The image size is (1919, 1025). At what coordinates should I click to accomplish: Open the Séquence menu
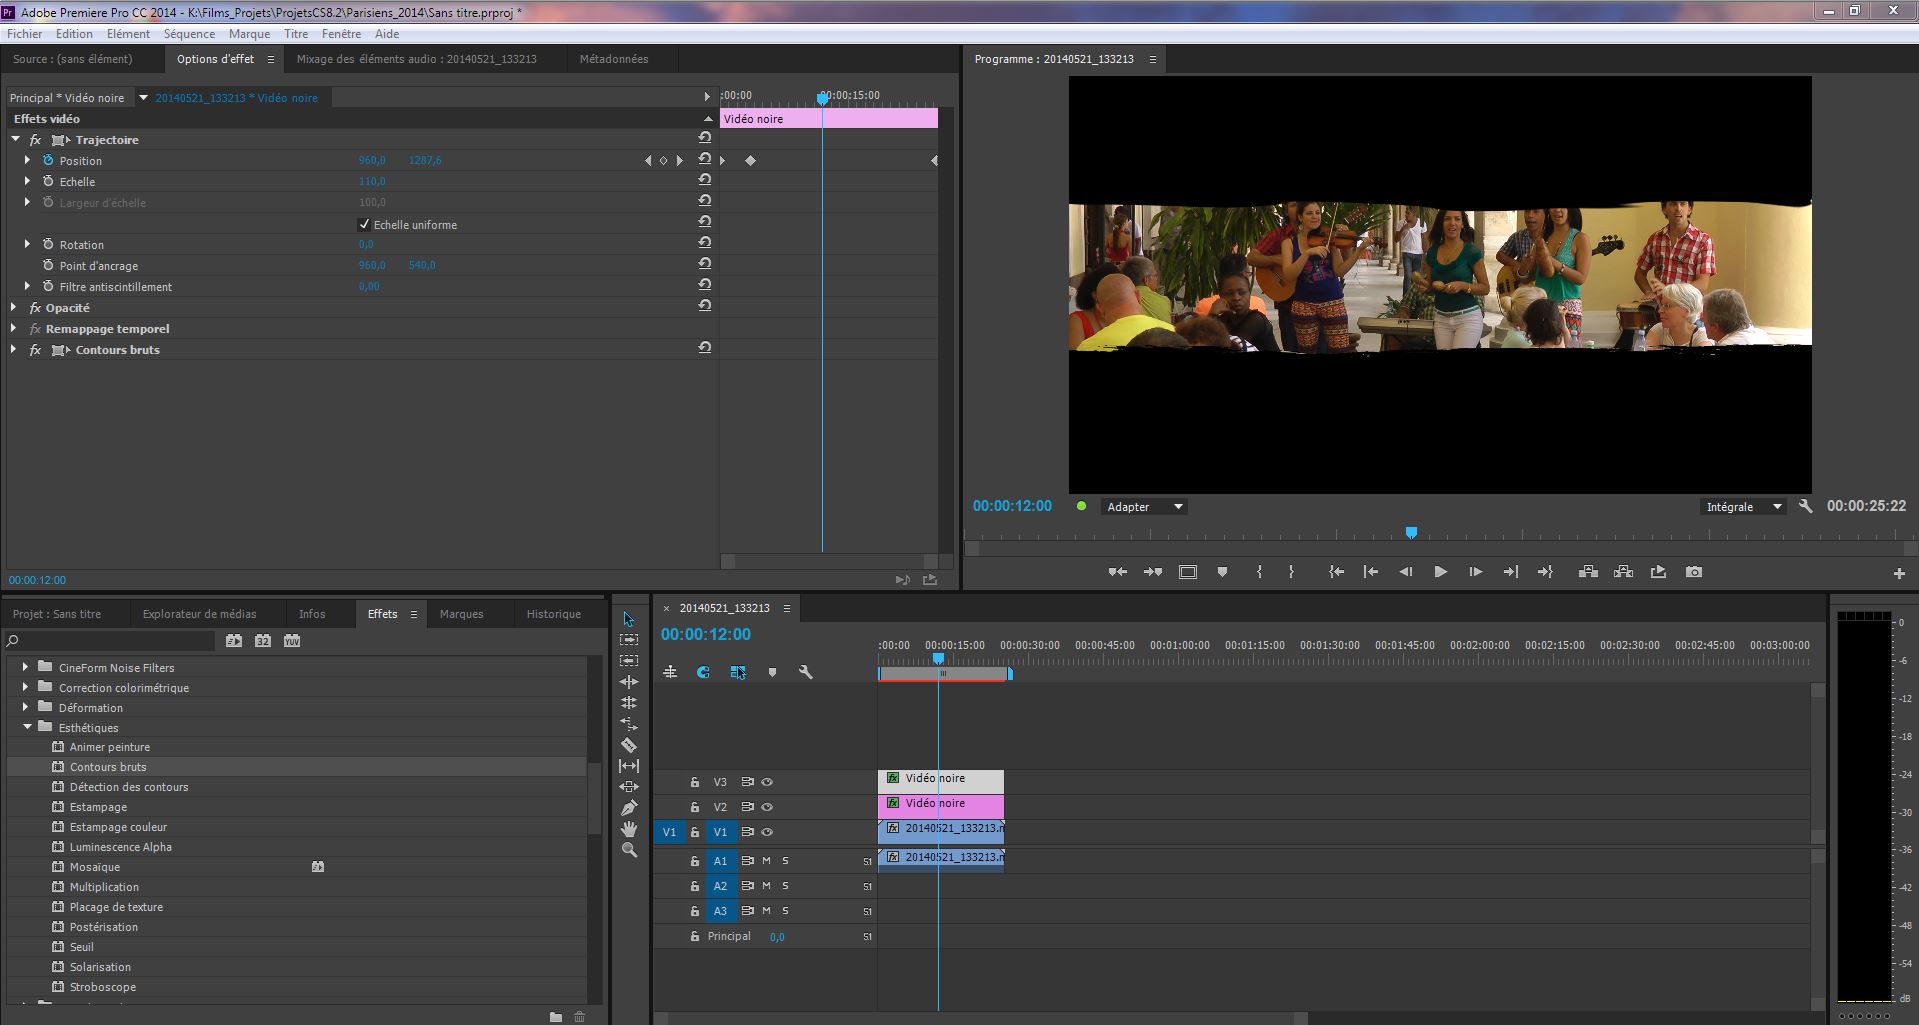point(189,33)
